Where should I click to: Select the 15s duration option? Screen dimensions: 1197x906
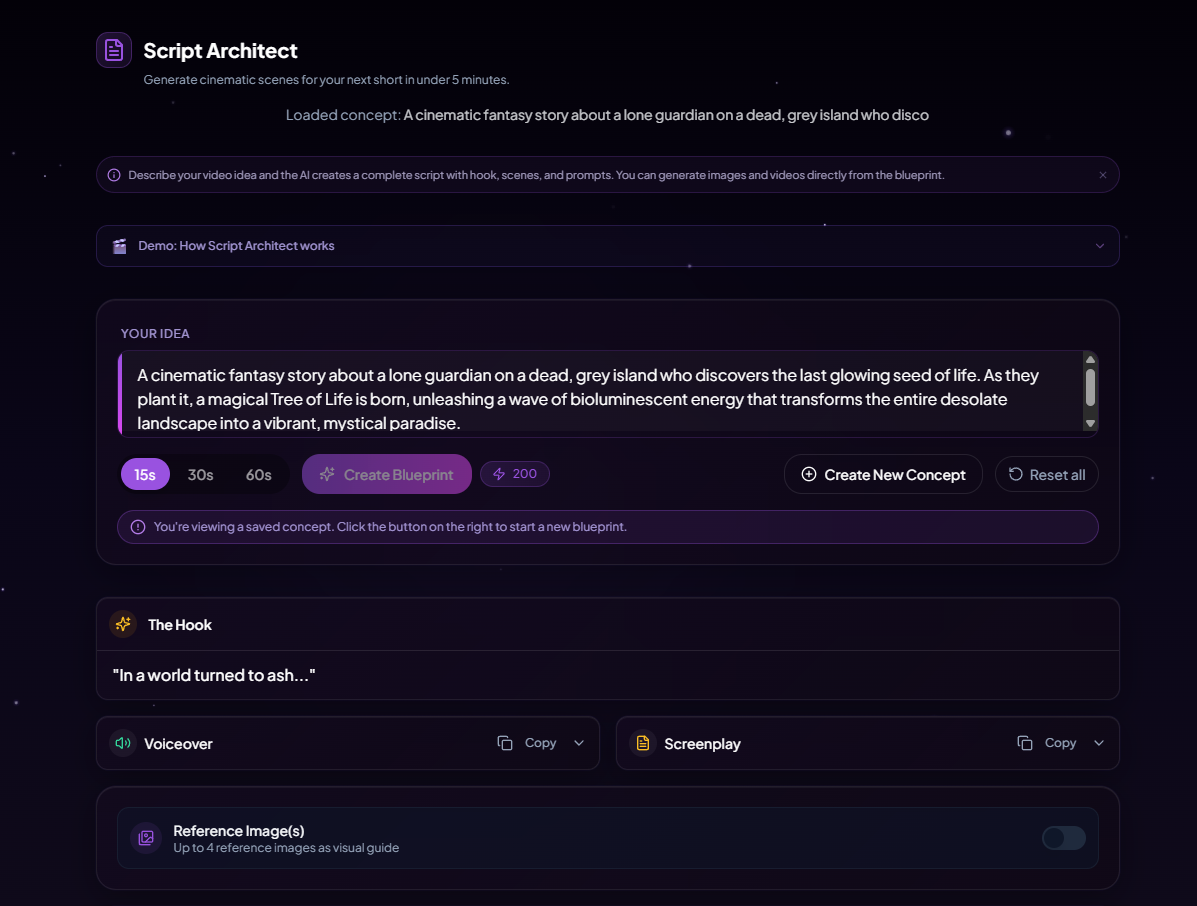145,475
